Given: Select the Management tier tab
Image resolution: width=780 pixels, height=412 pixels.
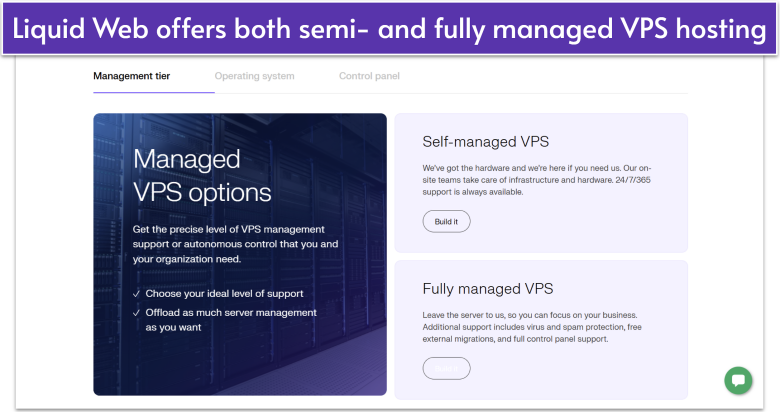Looking at the screenshot, I should click(130, 76).
